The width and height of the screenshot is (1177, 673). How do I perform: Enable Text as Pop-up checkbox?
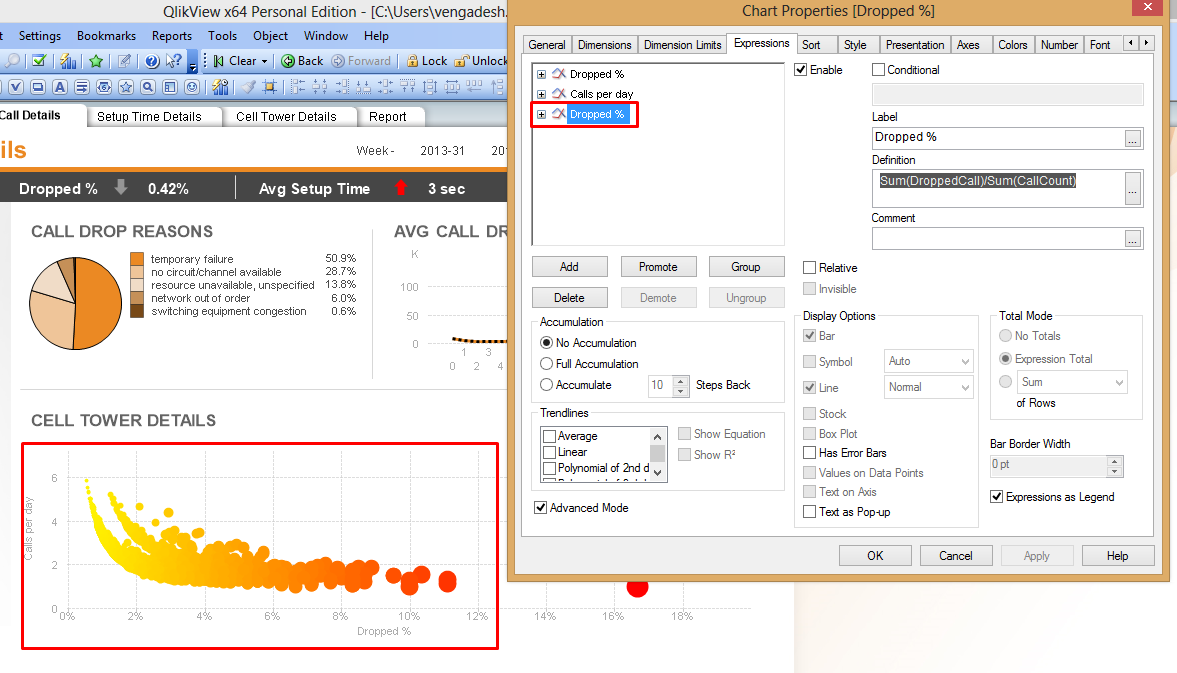pyautogui.click(x=809, y=512)
